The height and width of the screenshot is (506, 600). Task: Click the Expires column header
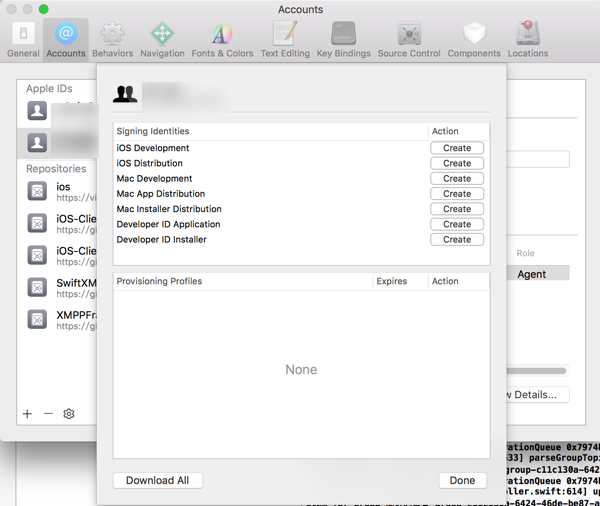pyautogui.click(x=400, y=281)
